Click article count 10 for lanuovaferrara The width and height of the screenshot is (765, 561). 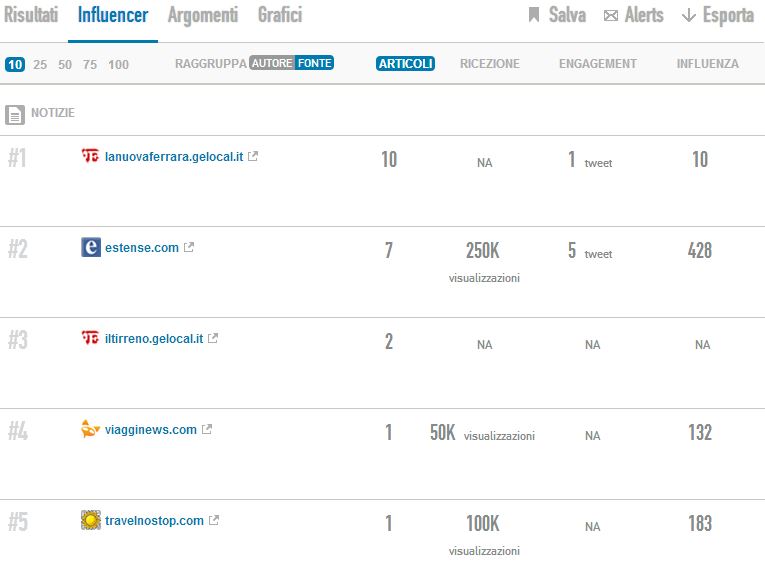click(389, 160)
